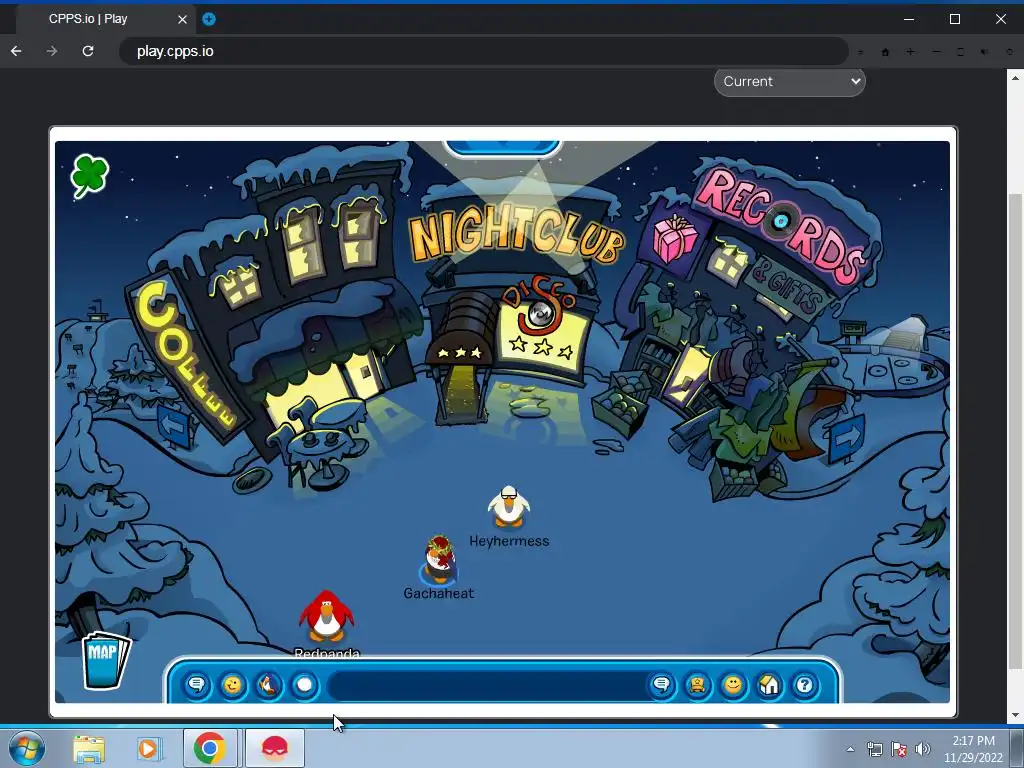This screenshot has height=768, width=1024.
Task: Throw a snowball with the snowball icon
Action: click(x=304, y=685)
